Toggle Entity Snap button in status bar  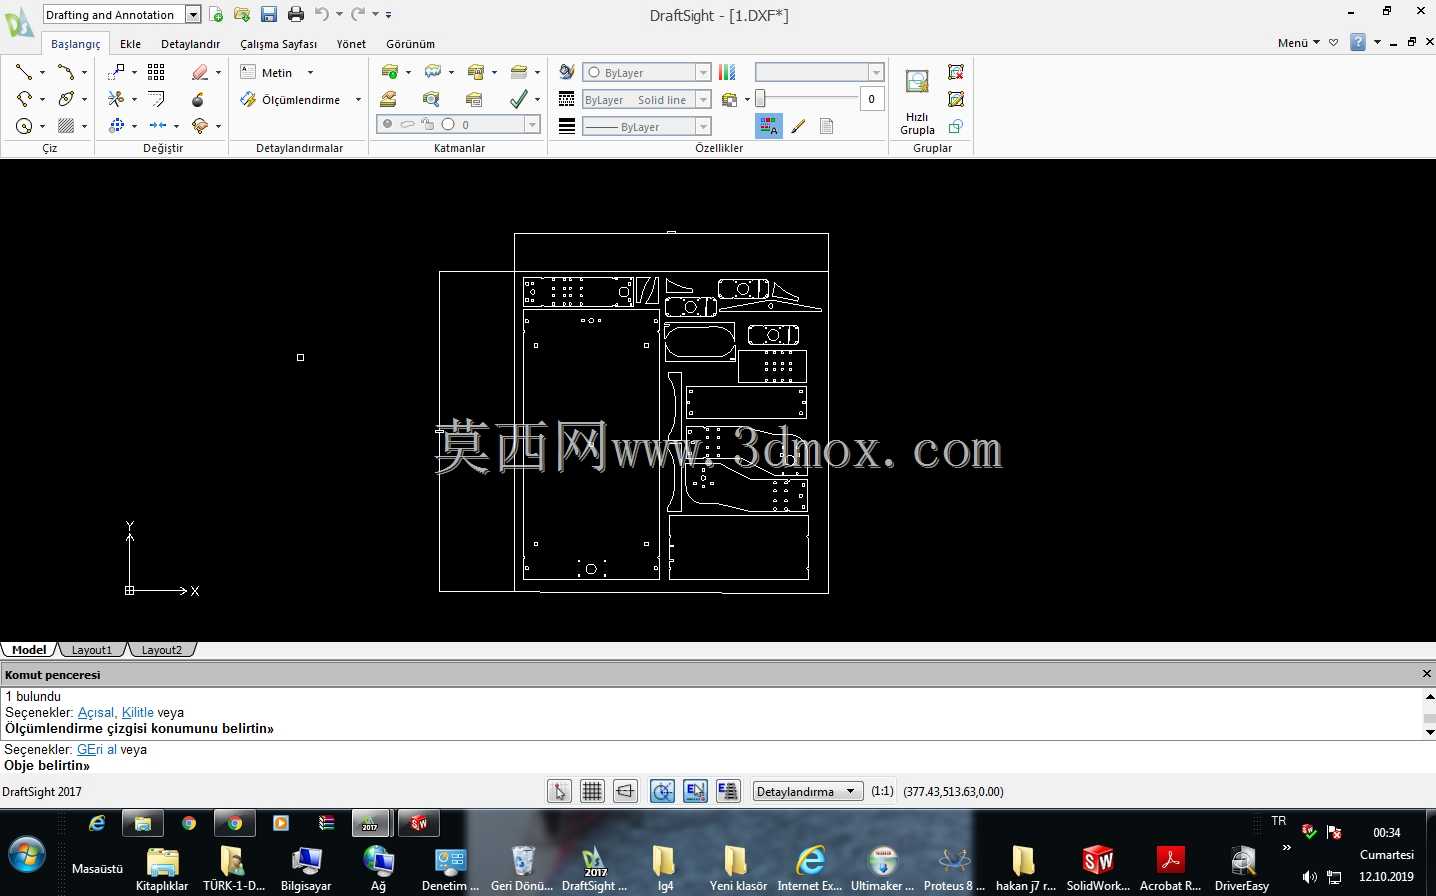pos(695,791)
